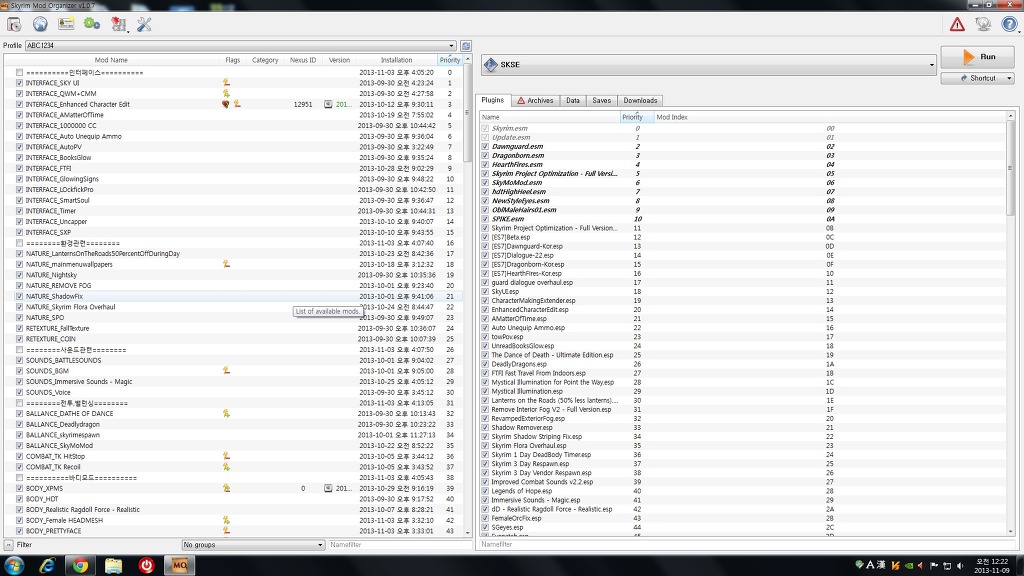Open the file explorer folder on the taskbar
This screenshot has width=1024, height=576.
113,565
